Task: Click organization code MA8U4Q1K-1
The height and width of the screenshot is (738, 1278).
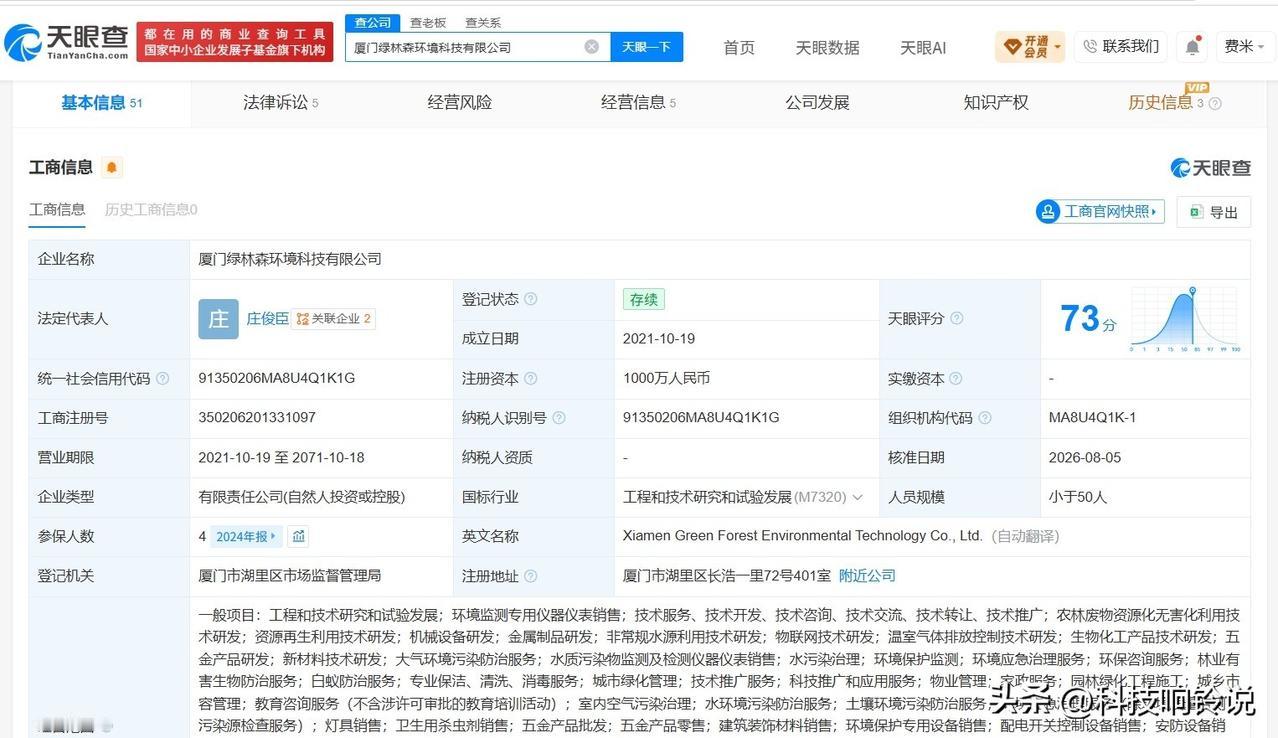Action: point(1092,418)
